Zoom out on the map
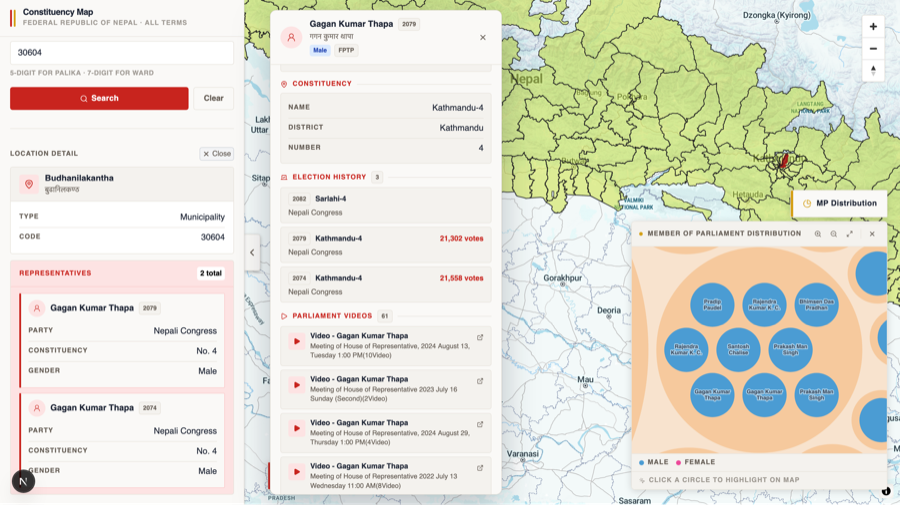900x505 pixels. tap(873, 49)
